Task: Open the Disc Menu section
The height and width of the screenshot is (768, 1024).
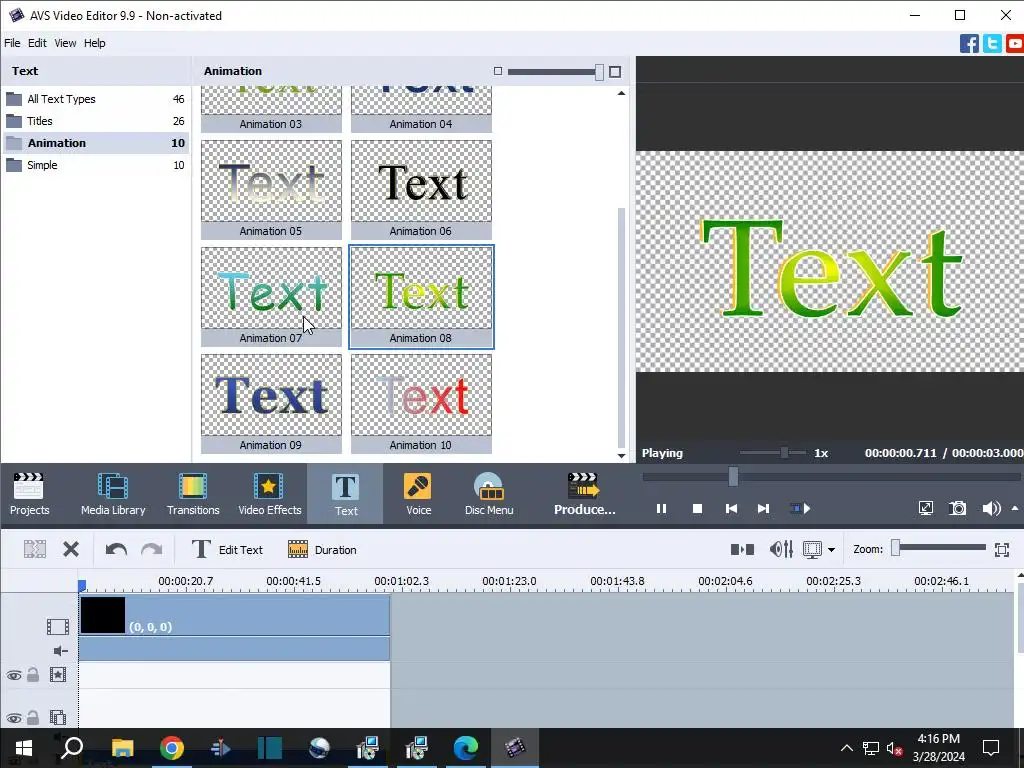Action: point(488,494)
